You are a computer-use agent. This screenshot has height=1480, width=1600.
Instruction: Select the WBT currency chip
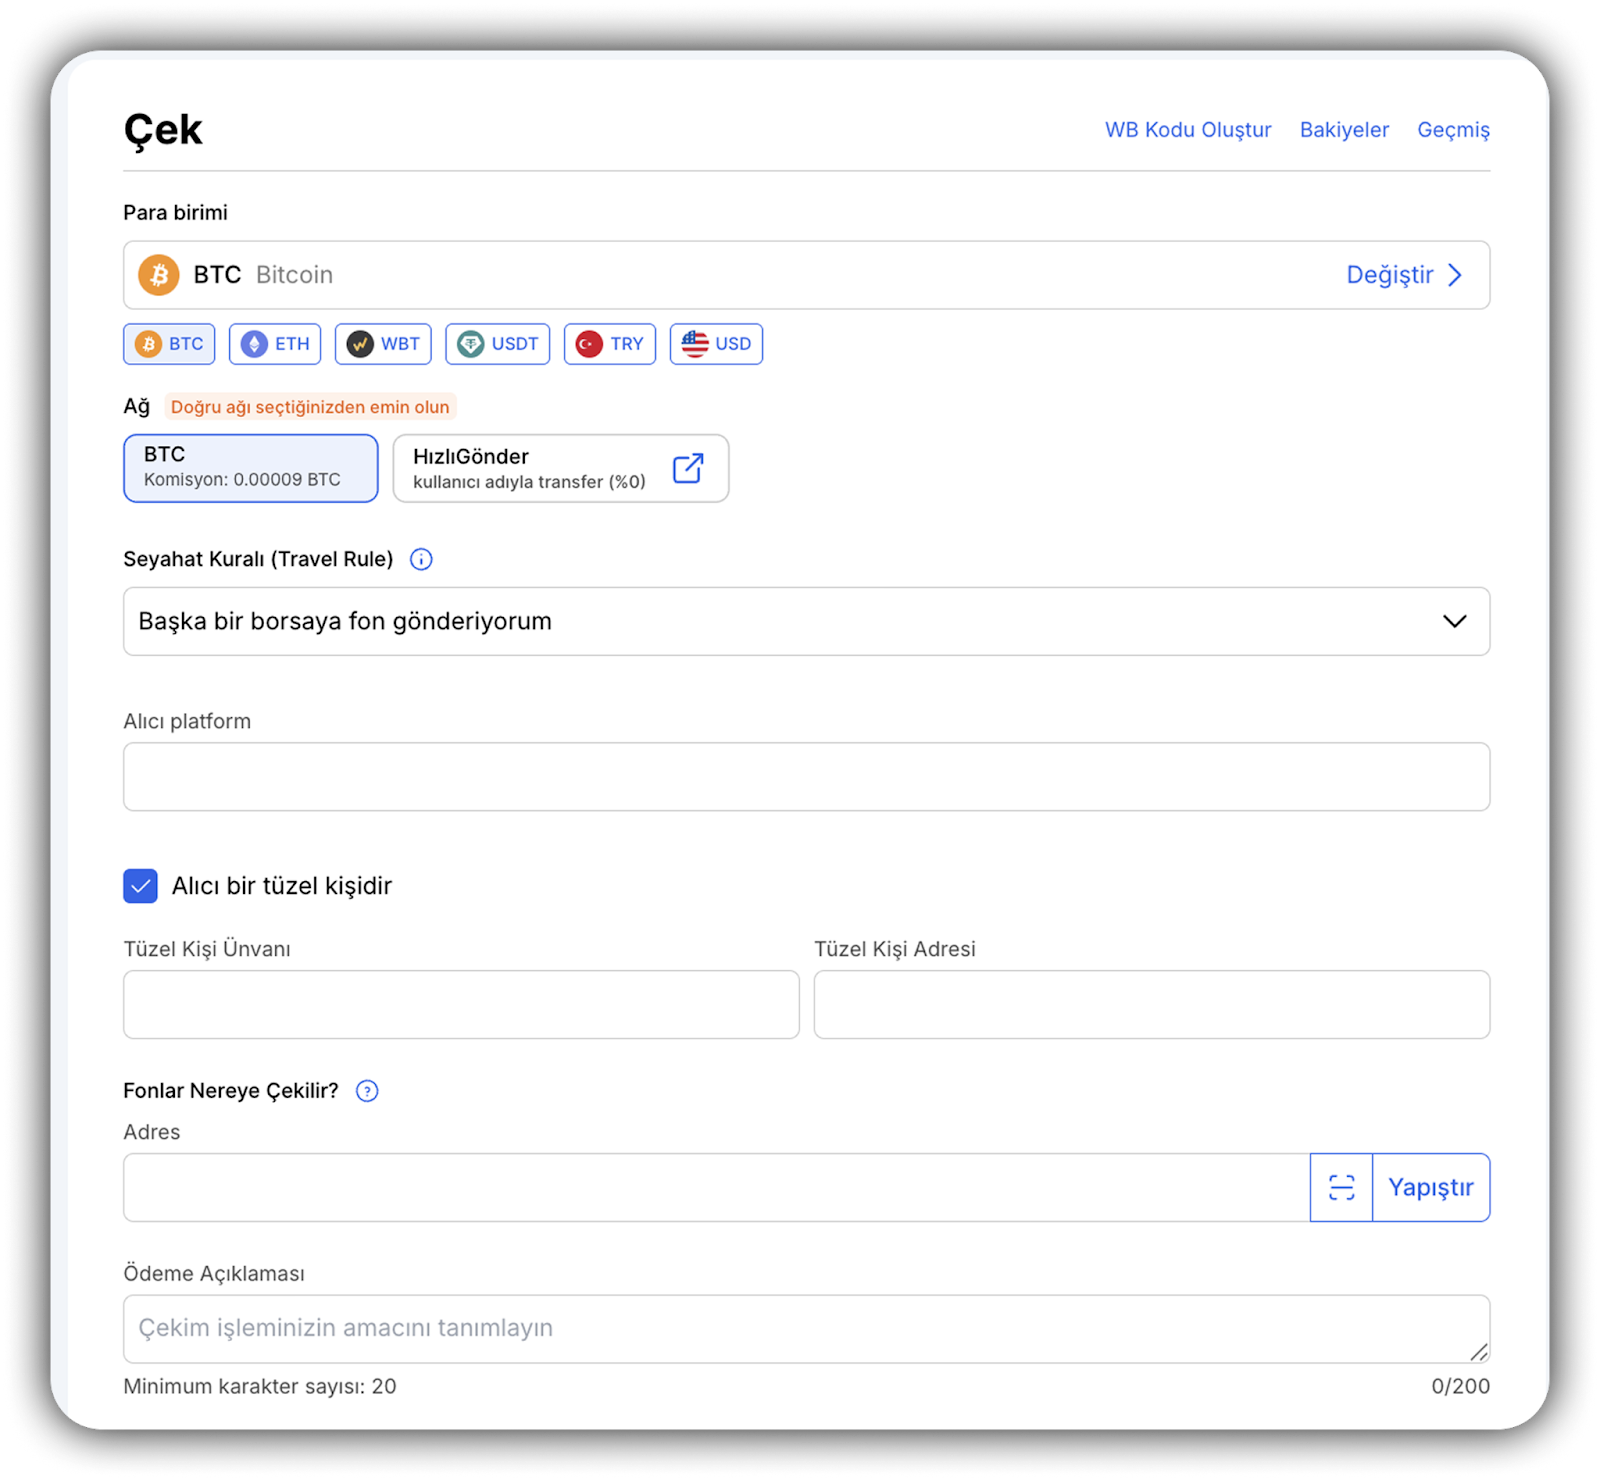(383, 344)
